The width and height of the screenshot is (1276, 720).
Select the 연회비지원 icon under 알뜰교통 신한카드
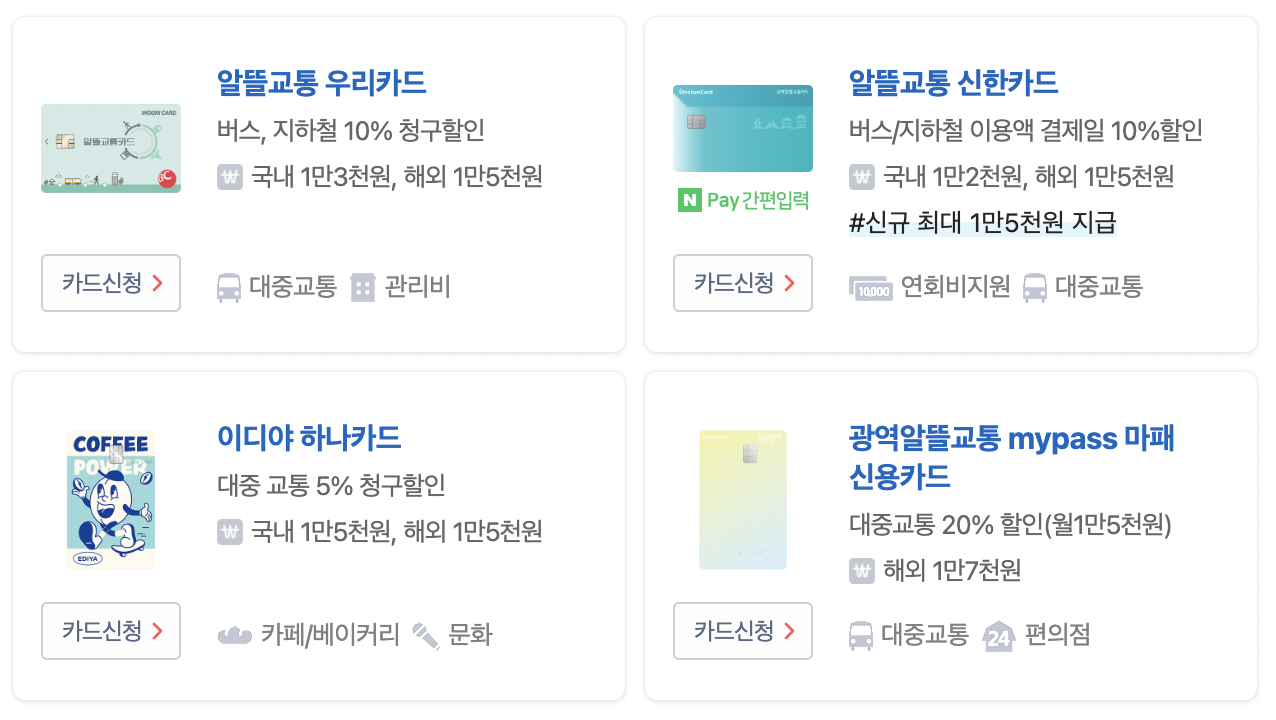(x=871, y=287)
